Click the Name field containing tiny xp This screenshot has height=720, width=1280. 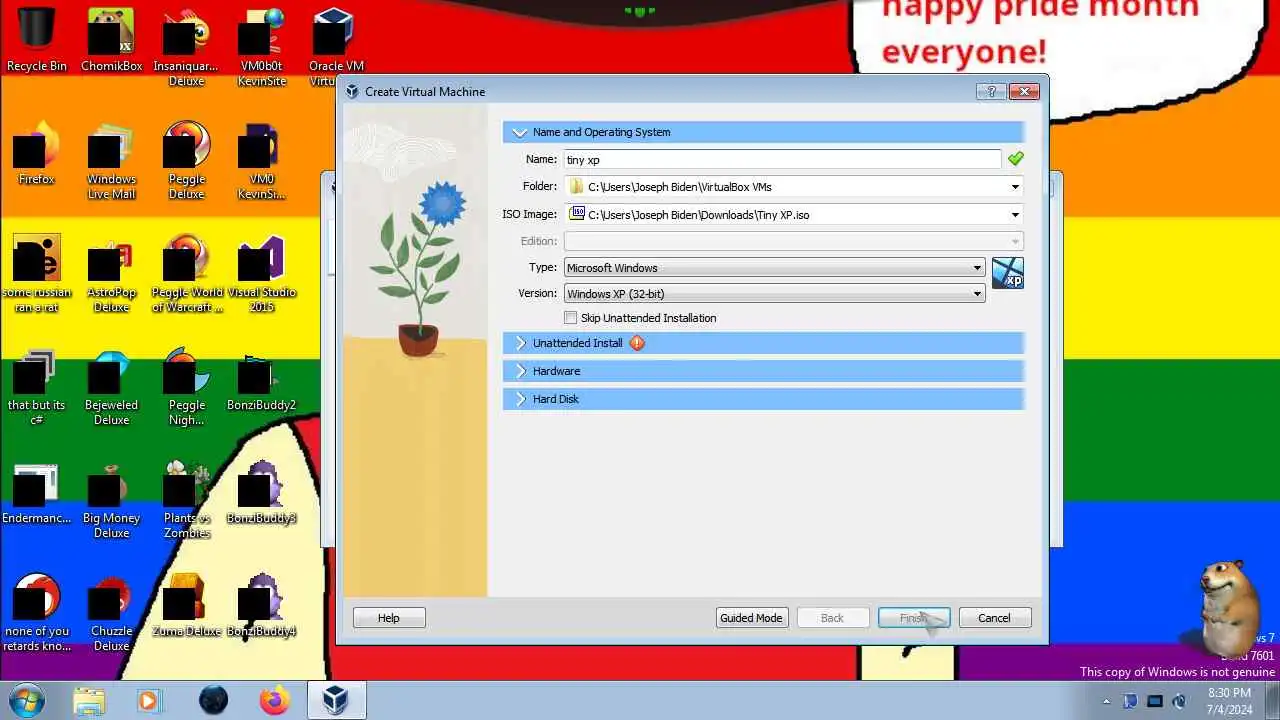click(782, 159)
